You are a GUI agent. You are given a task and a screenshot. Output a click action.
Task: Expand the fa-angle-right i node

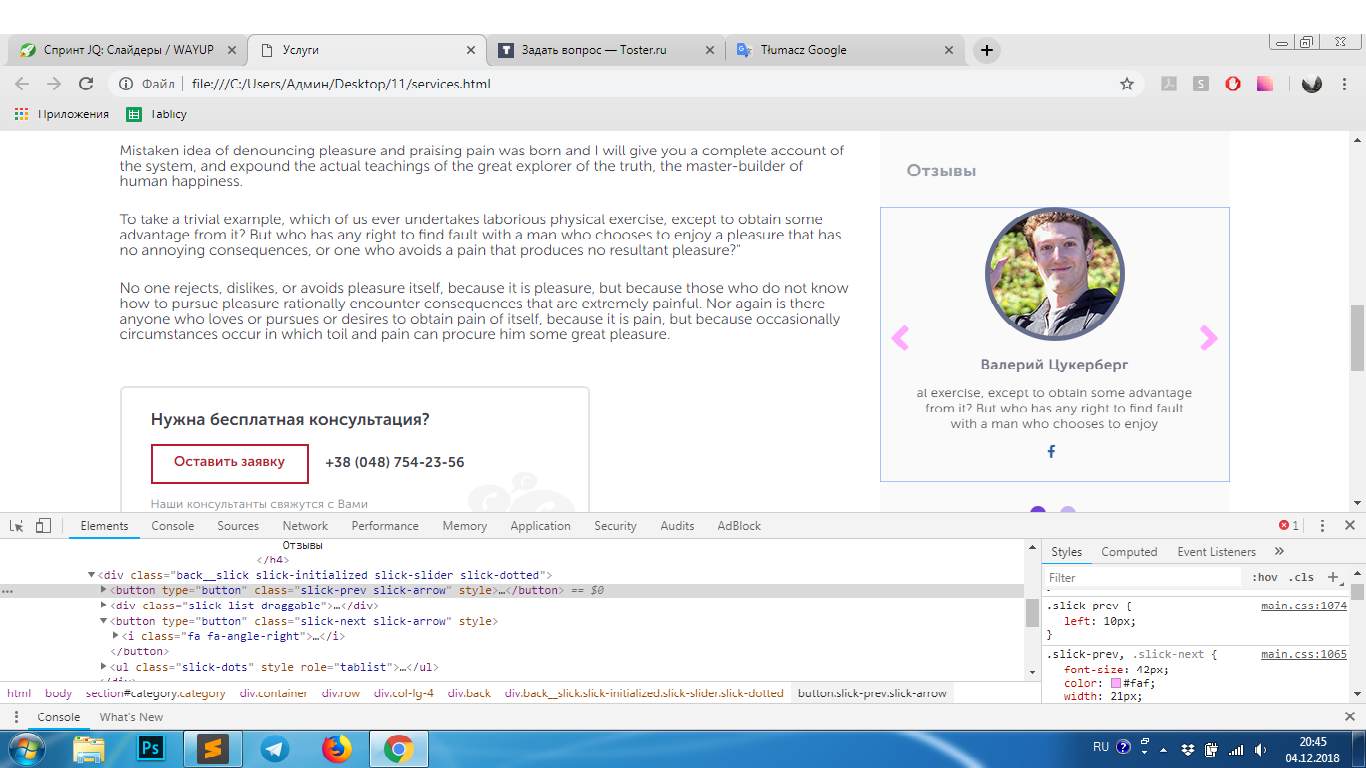117,636
